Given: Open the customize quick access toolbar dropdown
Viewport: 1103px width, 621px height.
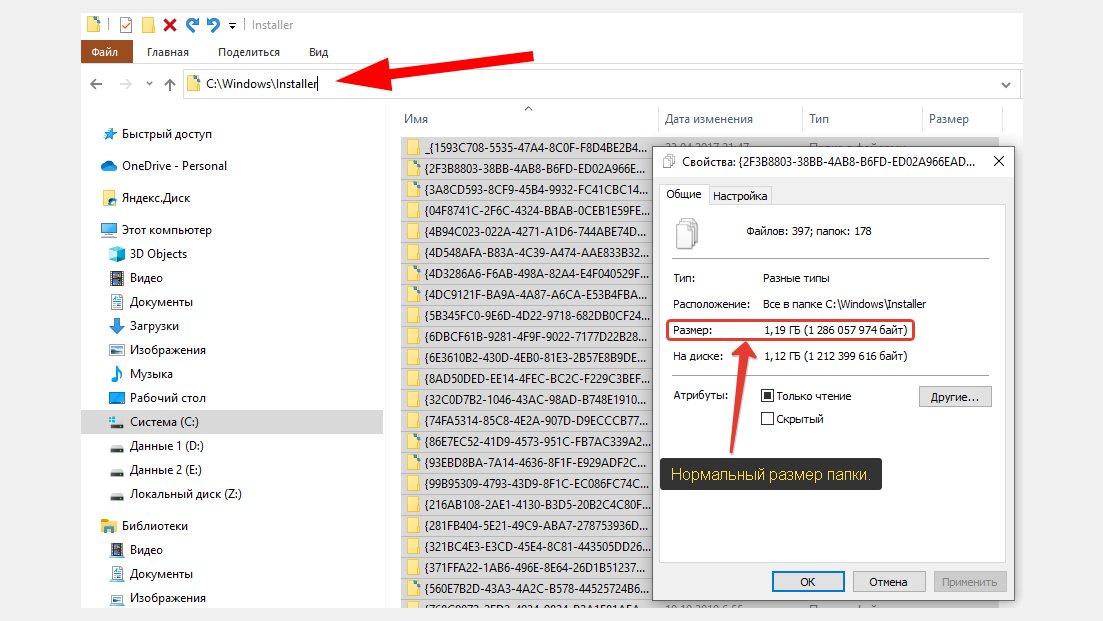Looking at the screenshot, I should click(x=232, y=25).
